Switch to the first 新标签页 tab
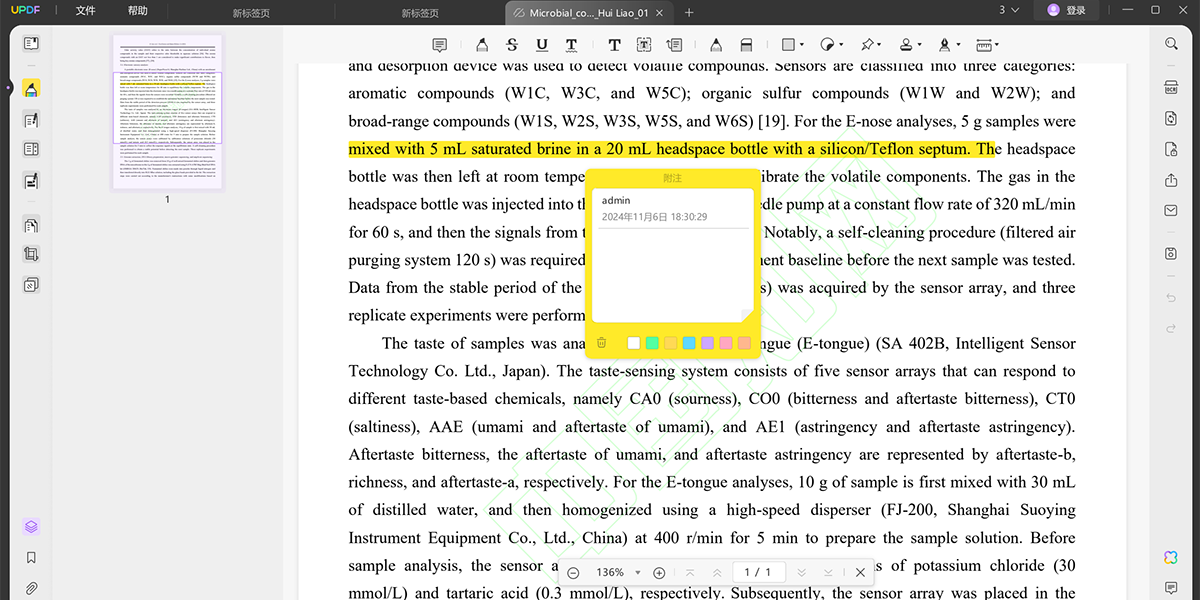 coord(251,13)
